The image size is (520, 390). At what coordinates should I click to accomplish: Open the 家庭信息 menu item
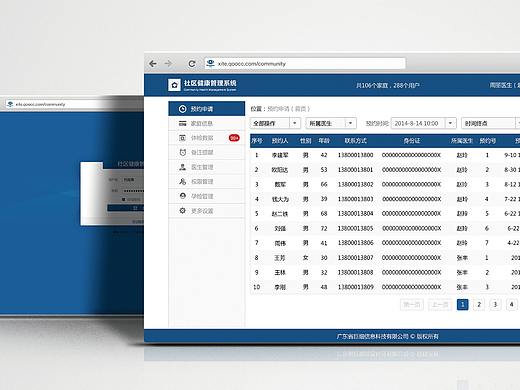point(207,123)
